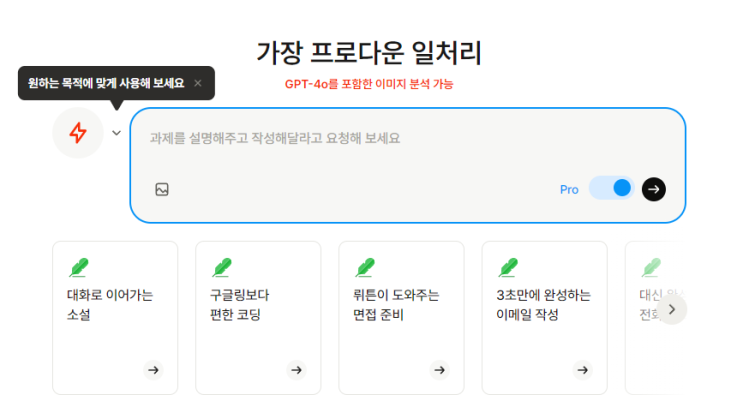Expand the mode chevron beside the lightning icon

tap(117, 133)
